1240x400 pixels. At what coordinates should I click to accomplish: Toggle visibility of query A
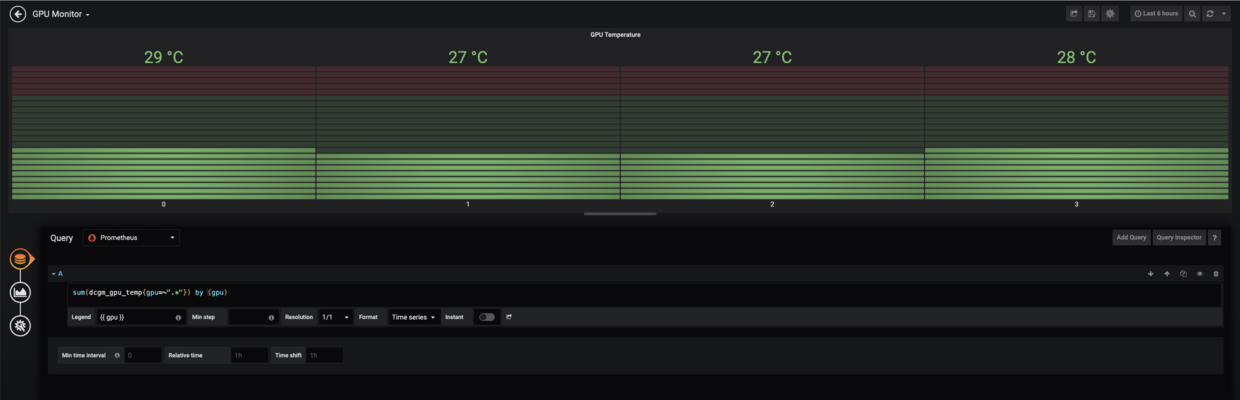tap(1199, 273)
